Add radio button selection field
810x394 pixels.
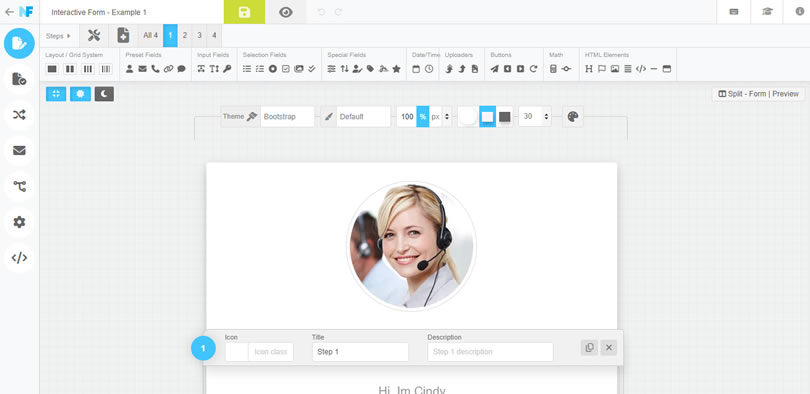click(x=273, y=69)
